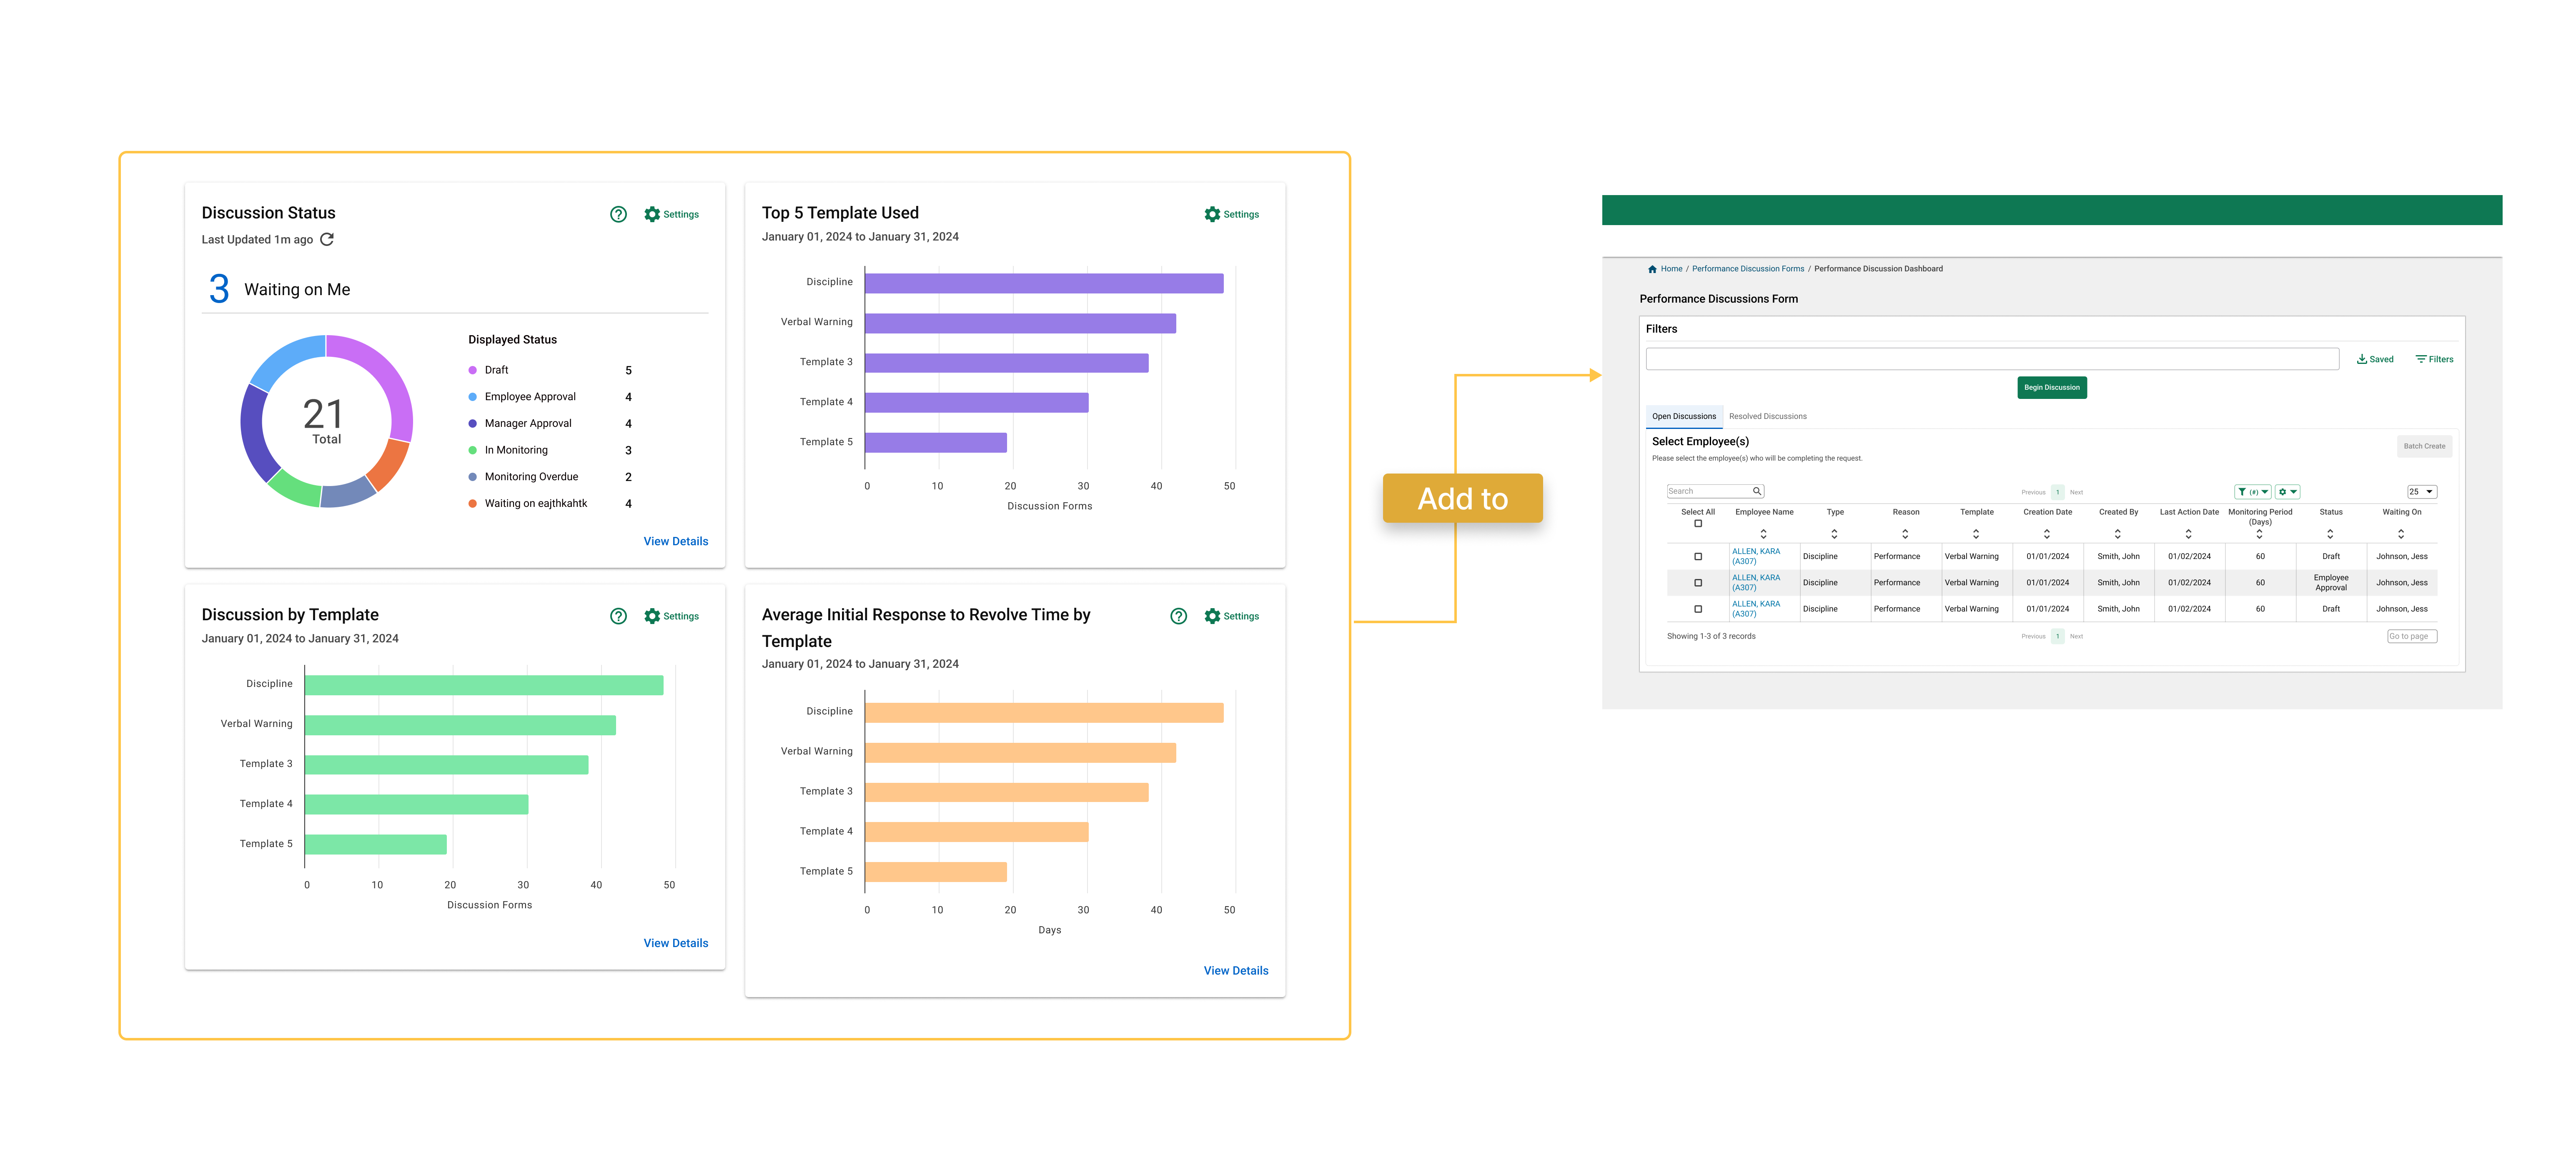Screen dimensions: 2576x1173
Task: Sort table by Last Action Date arrows
Action: [x=2188, y=534]
